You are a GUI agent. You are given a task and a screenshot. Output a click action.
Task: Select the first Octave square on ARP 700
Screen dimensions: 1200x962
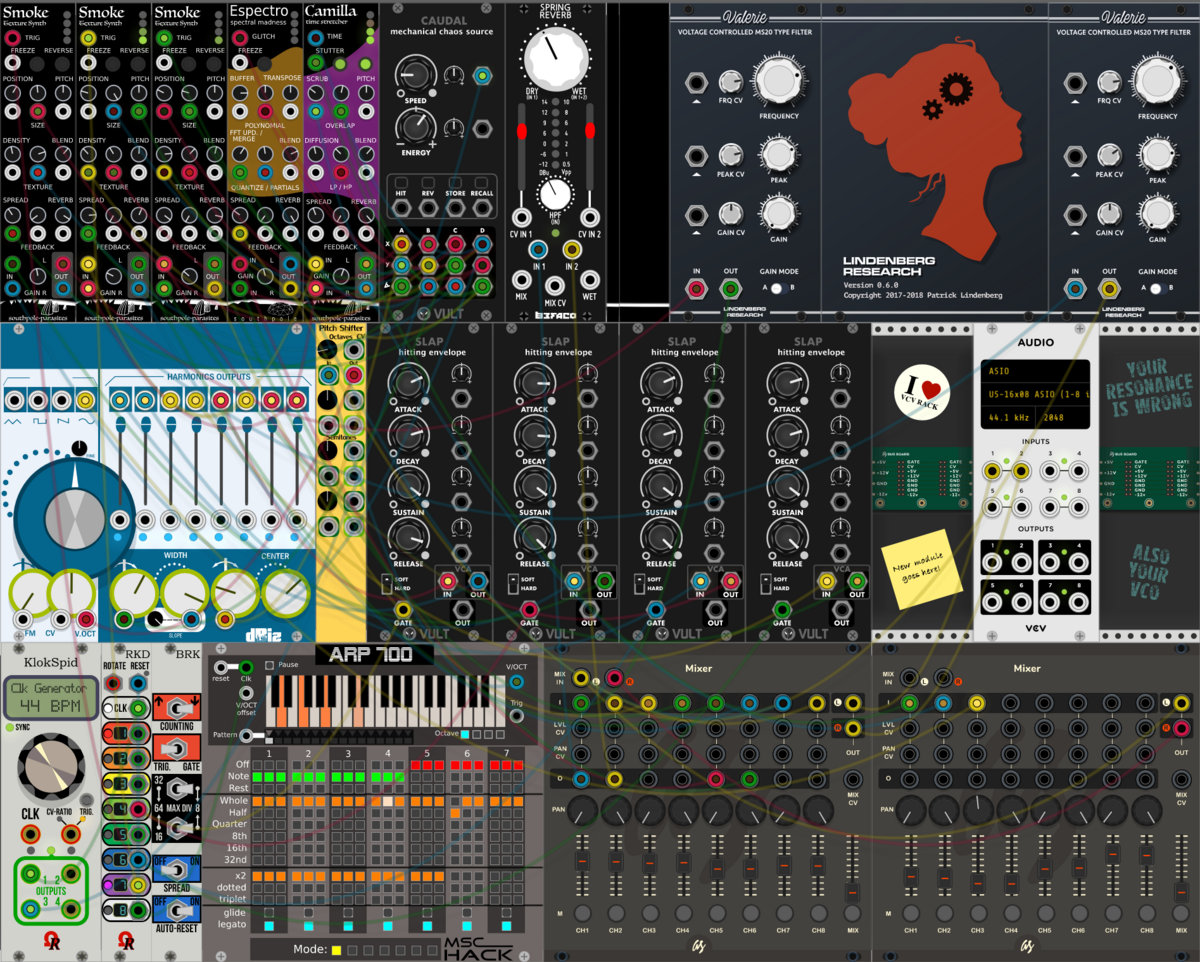coord(467,734)
